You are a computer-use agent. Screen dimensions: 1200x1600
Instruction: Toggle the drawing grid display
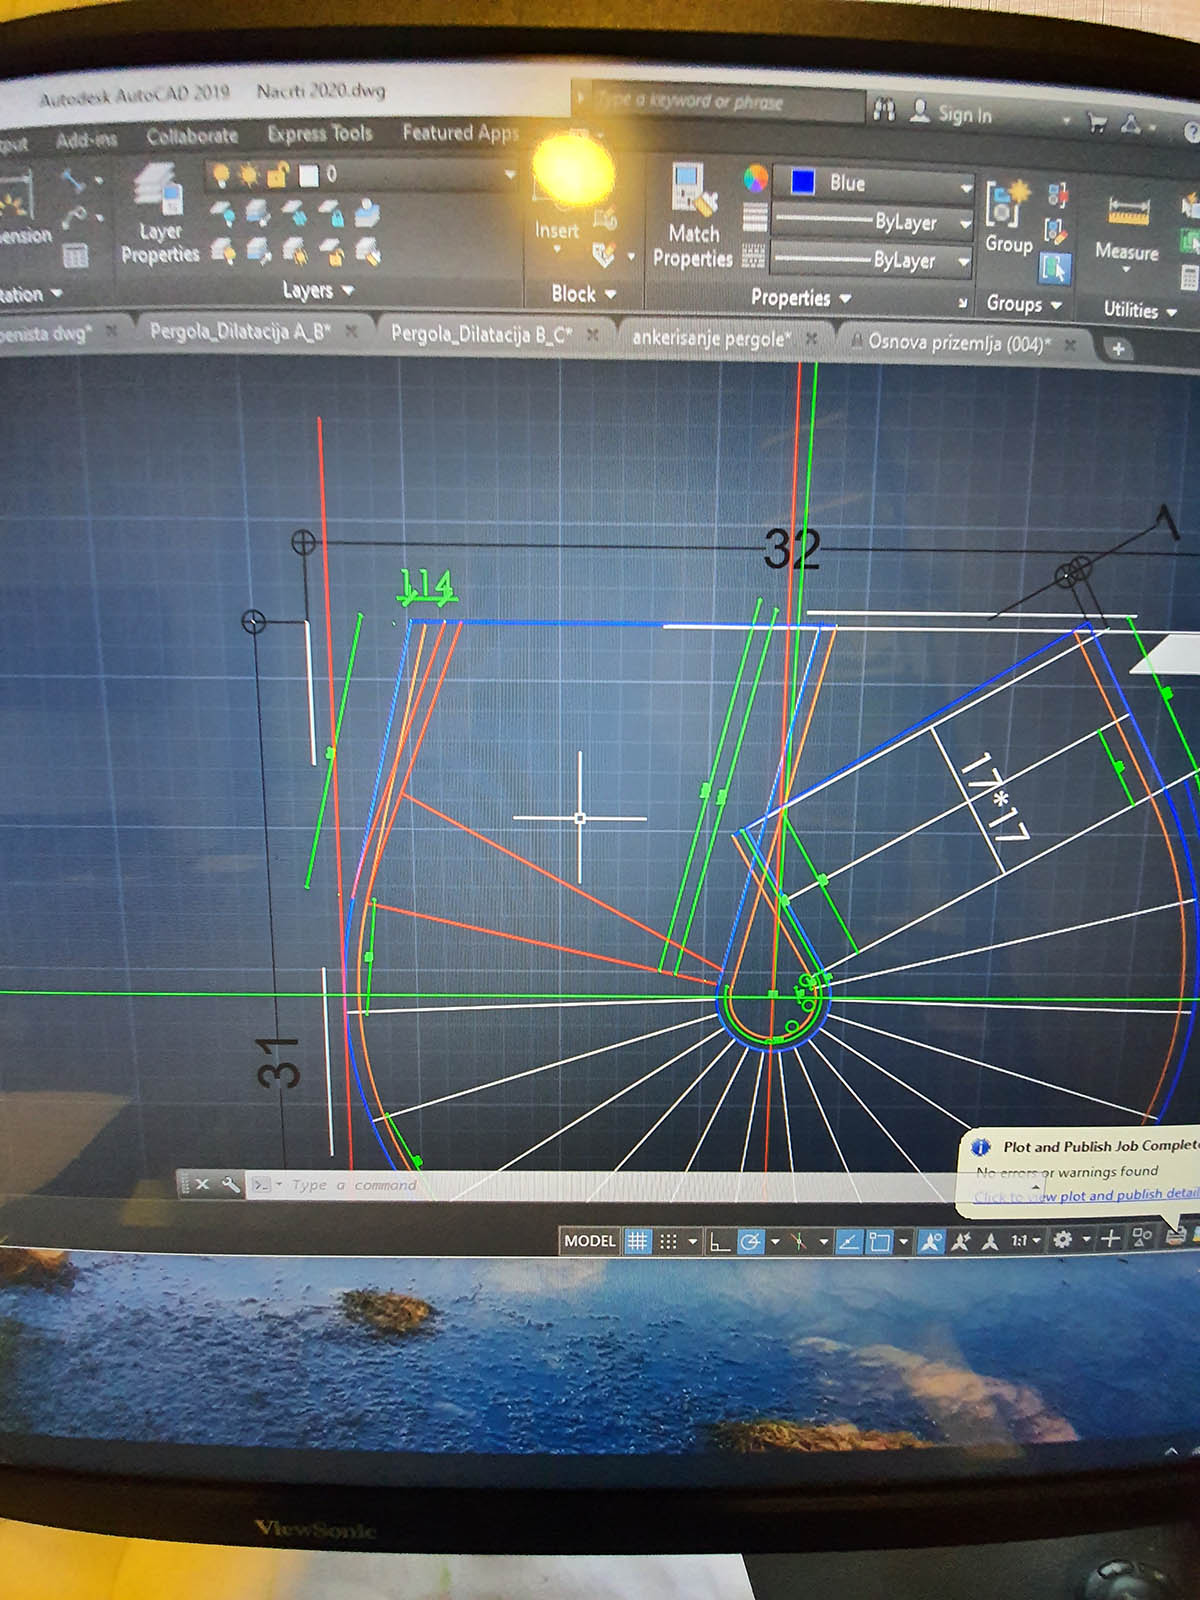(637, 1241)
